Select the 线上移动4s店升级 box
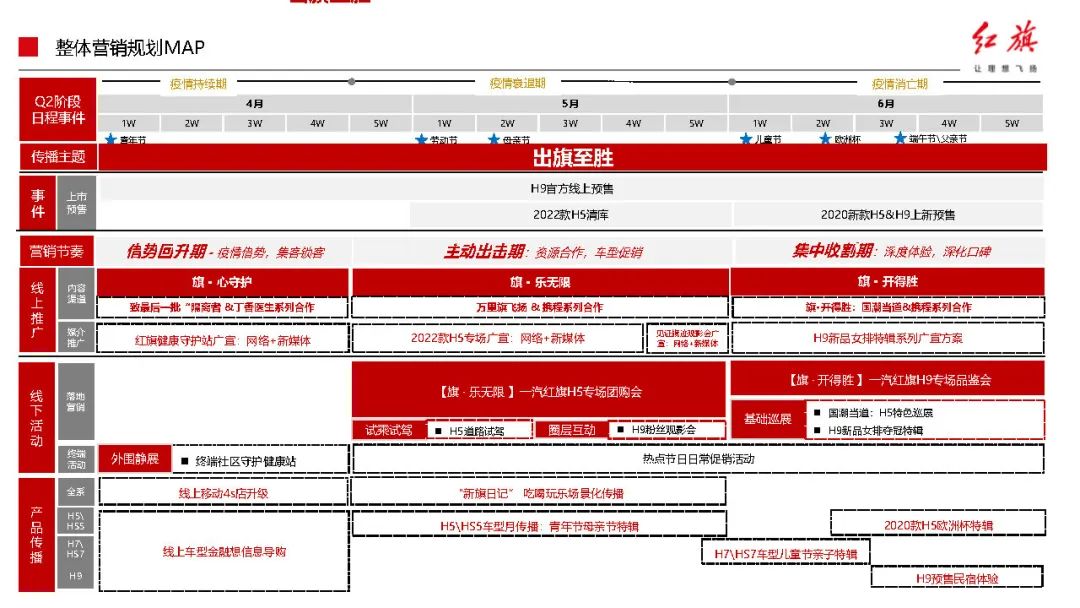Screen dimensions: 1080x608 pos(223,493)
